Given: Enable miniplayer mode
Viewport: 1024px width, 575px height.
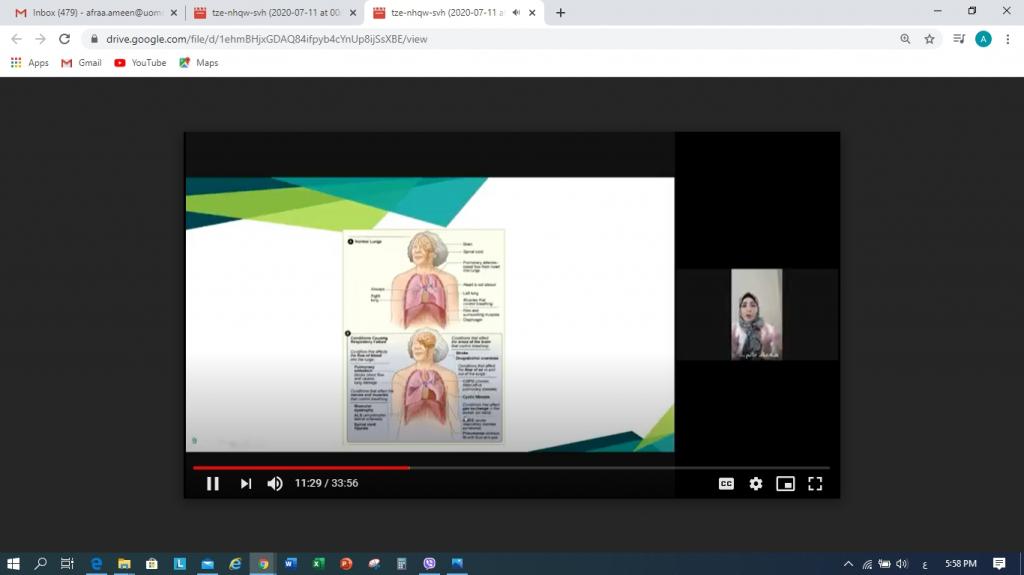Looking at the screenshot, I should (x=785, y=484).
